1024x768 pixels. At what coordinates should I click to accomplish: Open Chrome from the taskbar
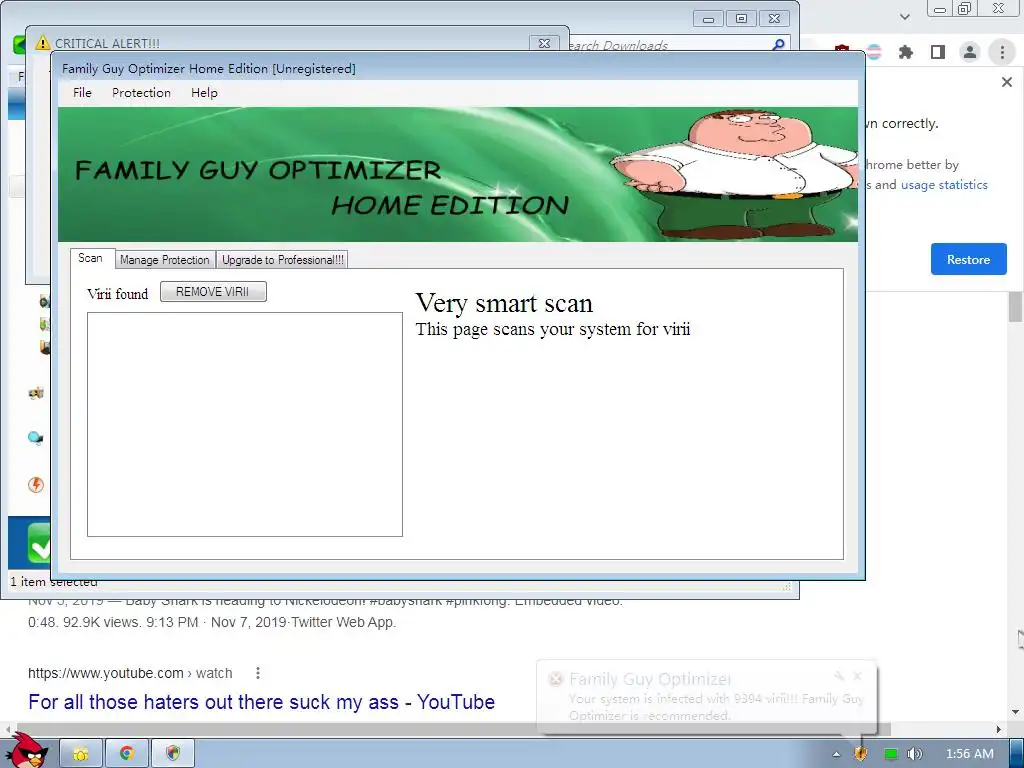[x=127, y=754]
